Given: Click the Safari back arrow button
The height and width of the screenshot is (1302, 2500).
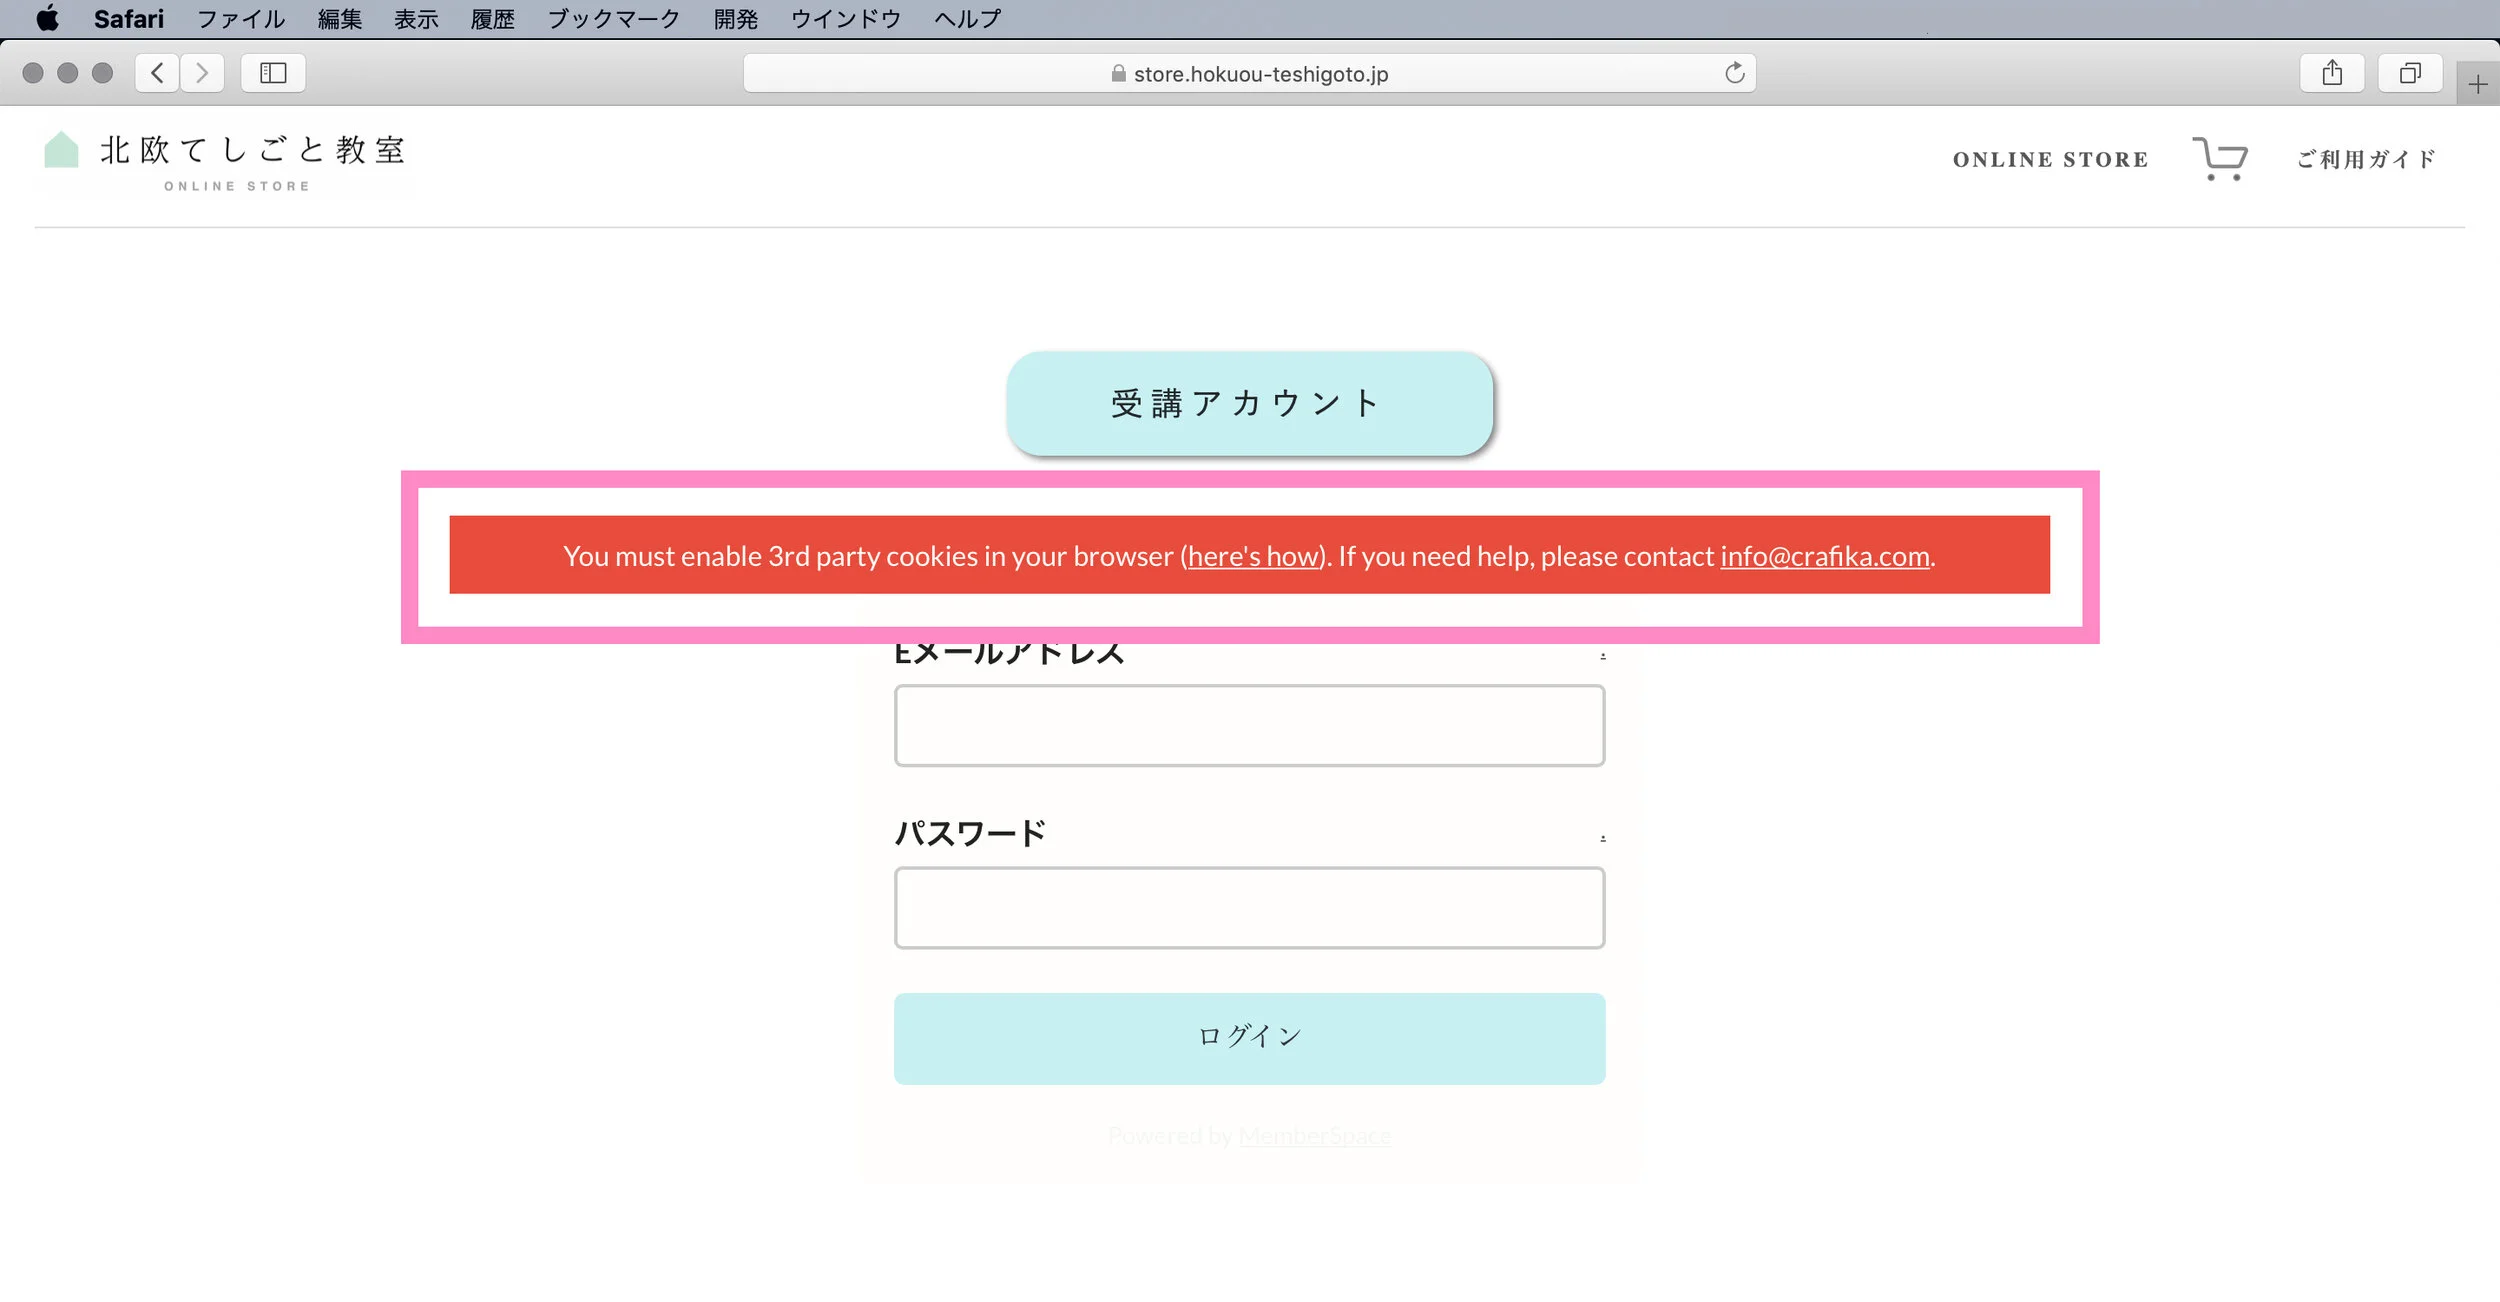Looking at the screenshot, I should click(x=157, y=73).
